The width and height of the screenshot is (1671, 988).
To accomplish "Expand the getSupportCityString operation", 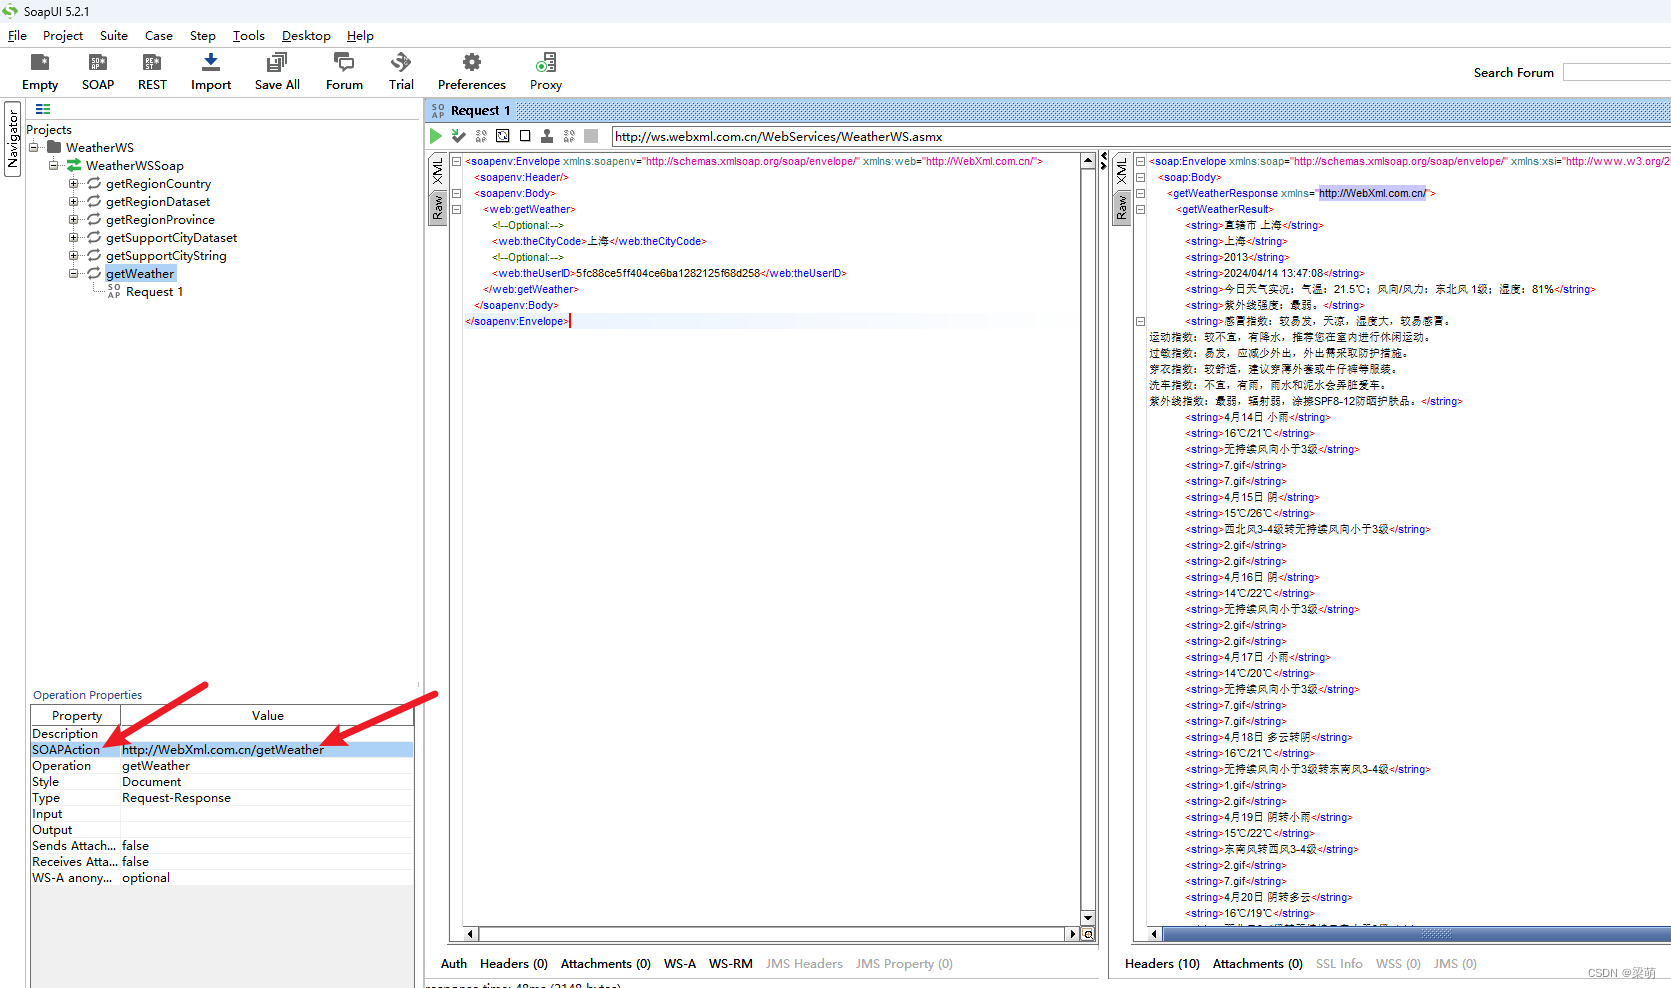I will pos(73,255).
